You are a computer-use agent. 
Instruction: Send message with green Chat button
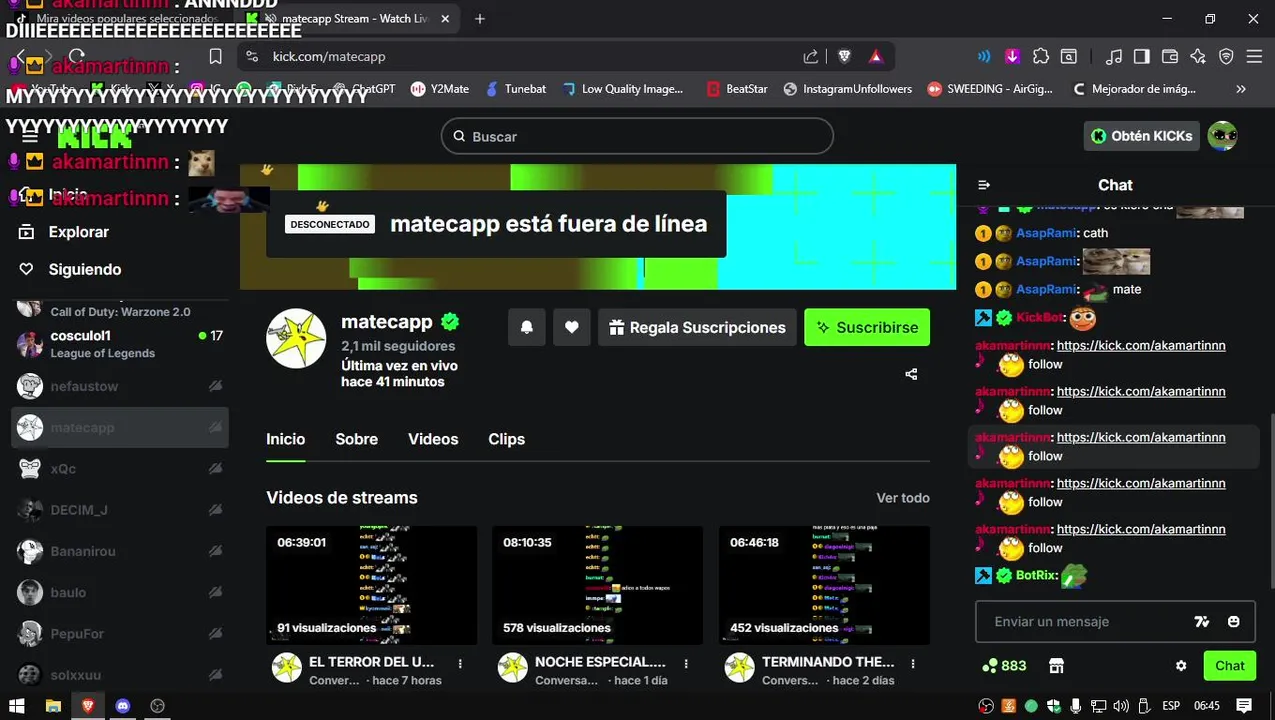click(x=1230, y=666)
